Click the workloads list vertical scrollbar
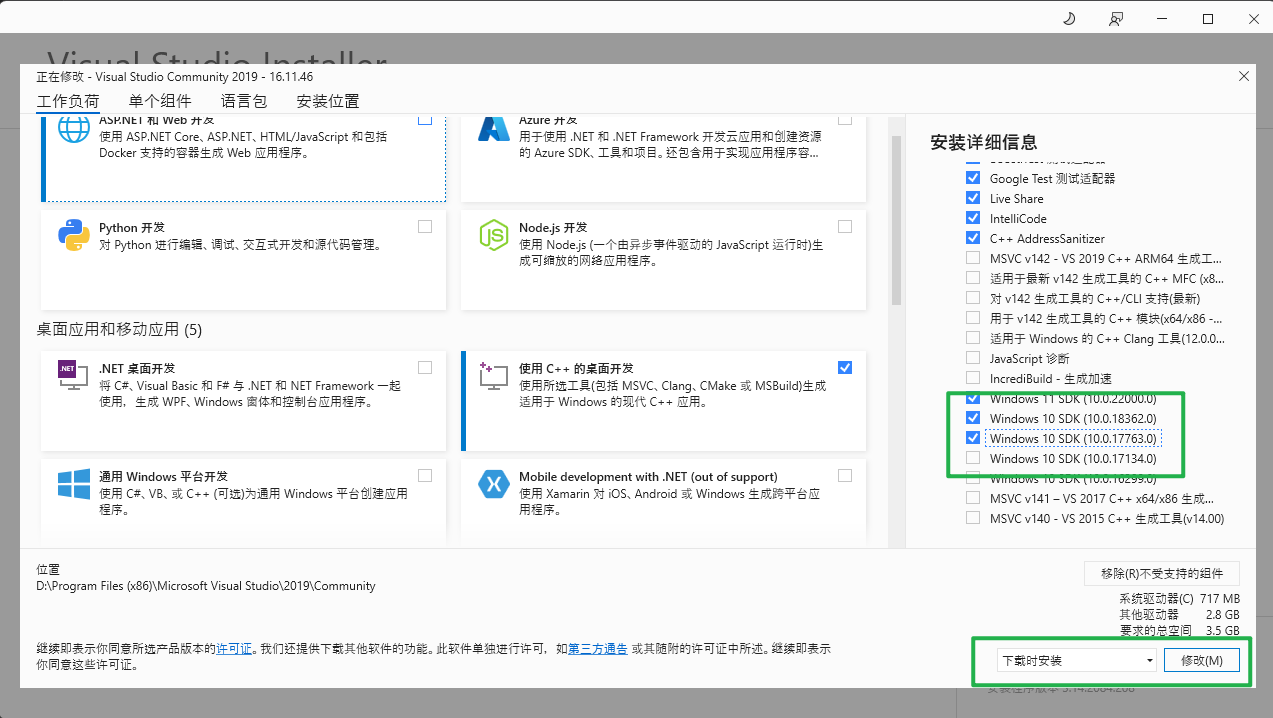The image size is (1273, 718). (x=896, y=220)
